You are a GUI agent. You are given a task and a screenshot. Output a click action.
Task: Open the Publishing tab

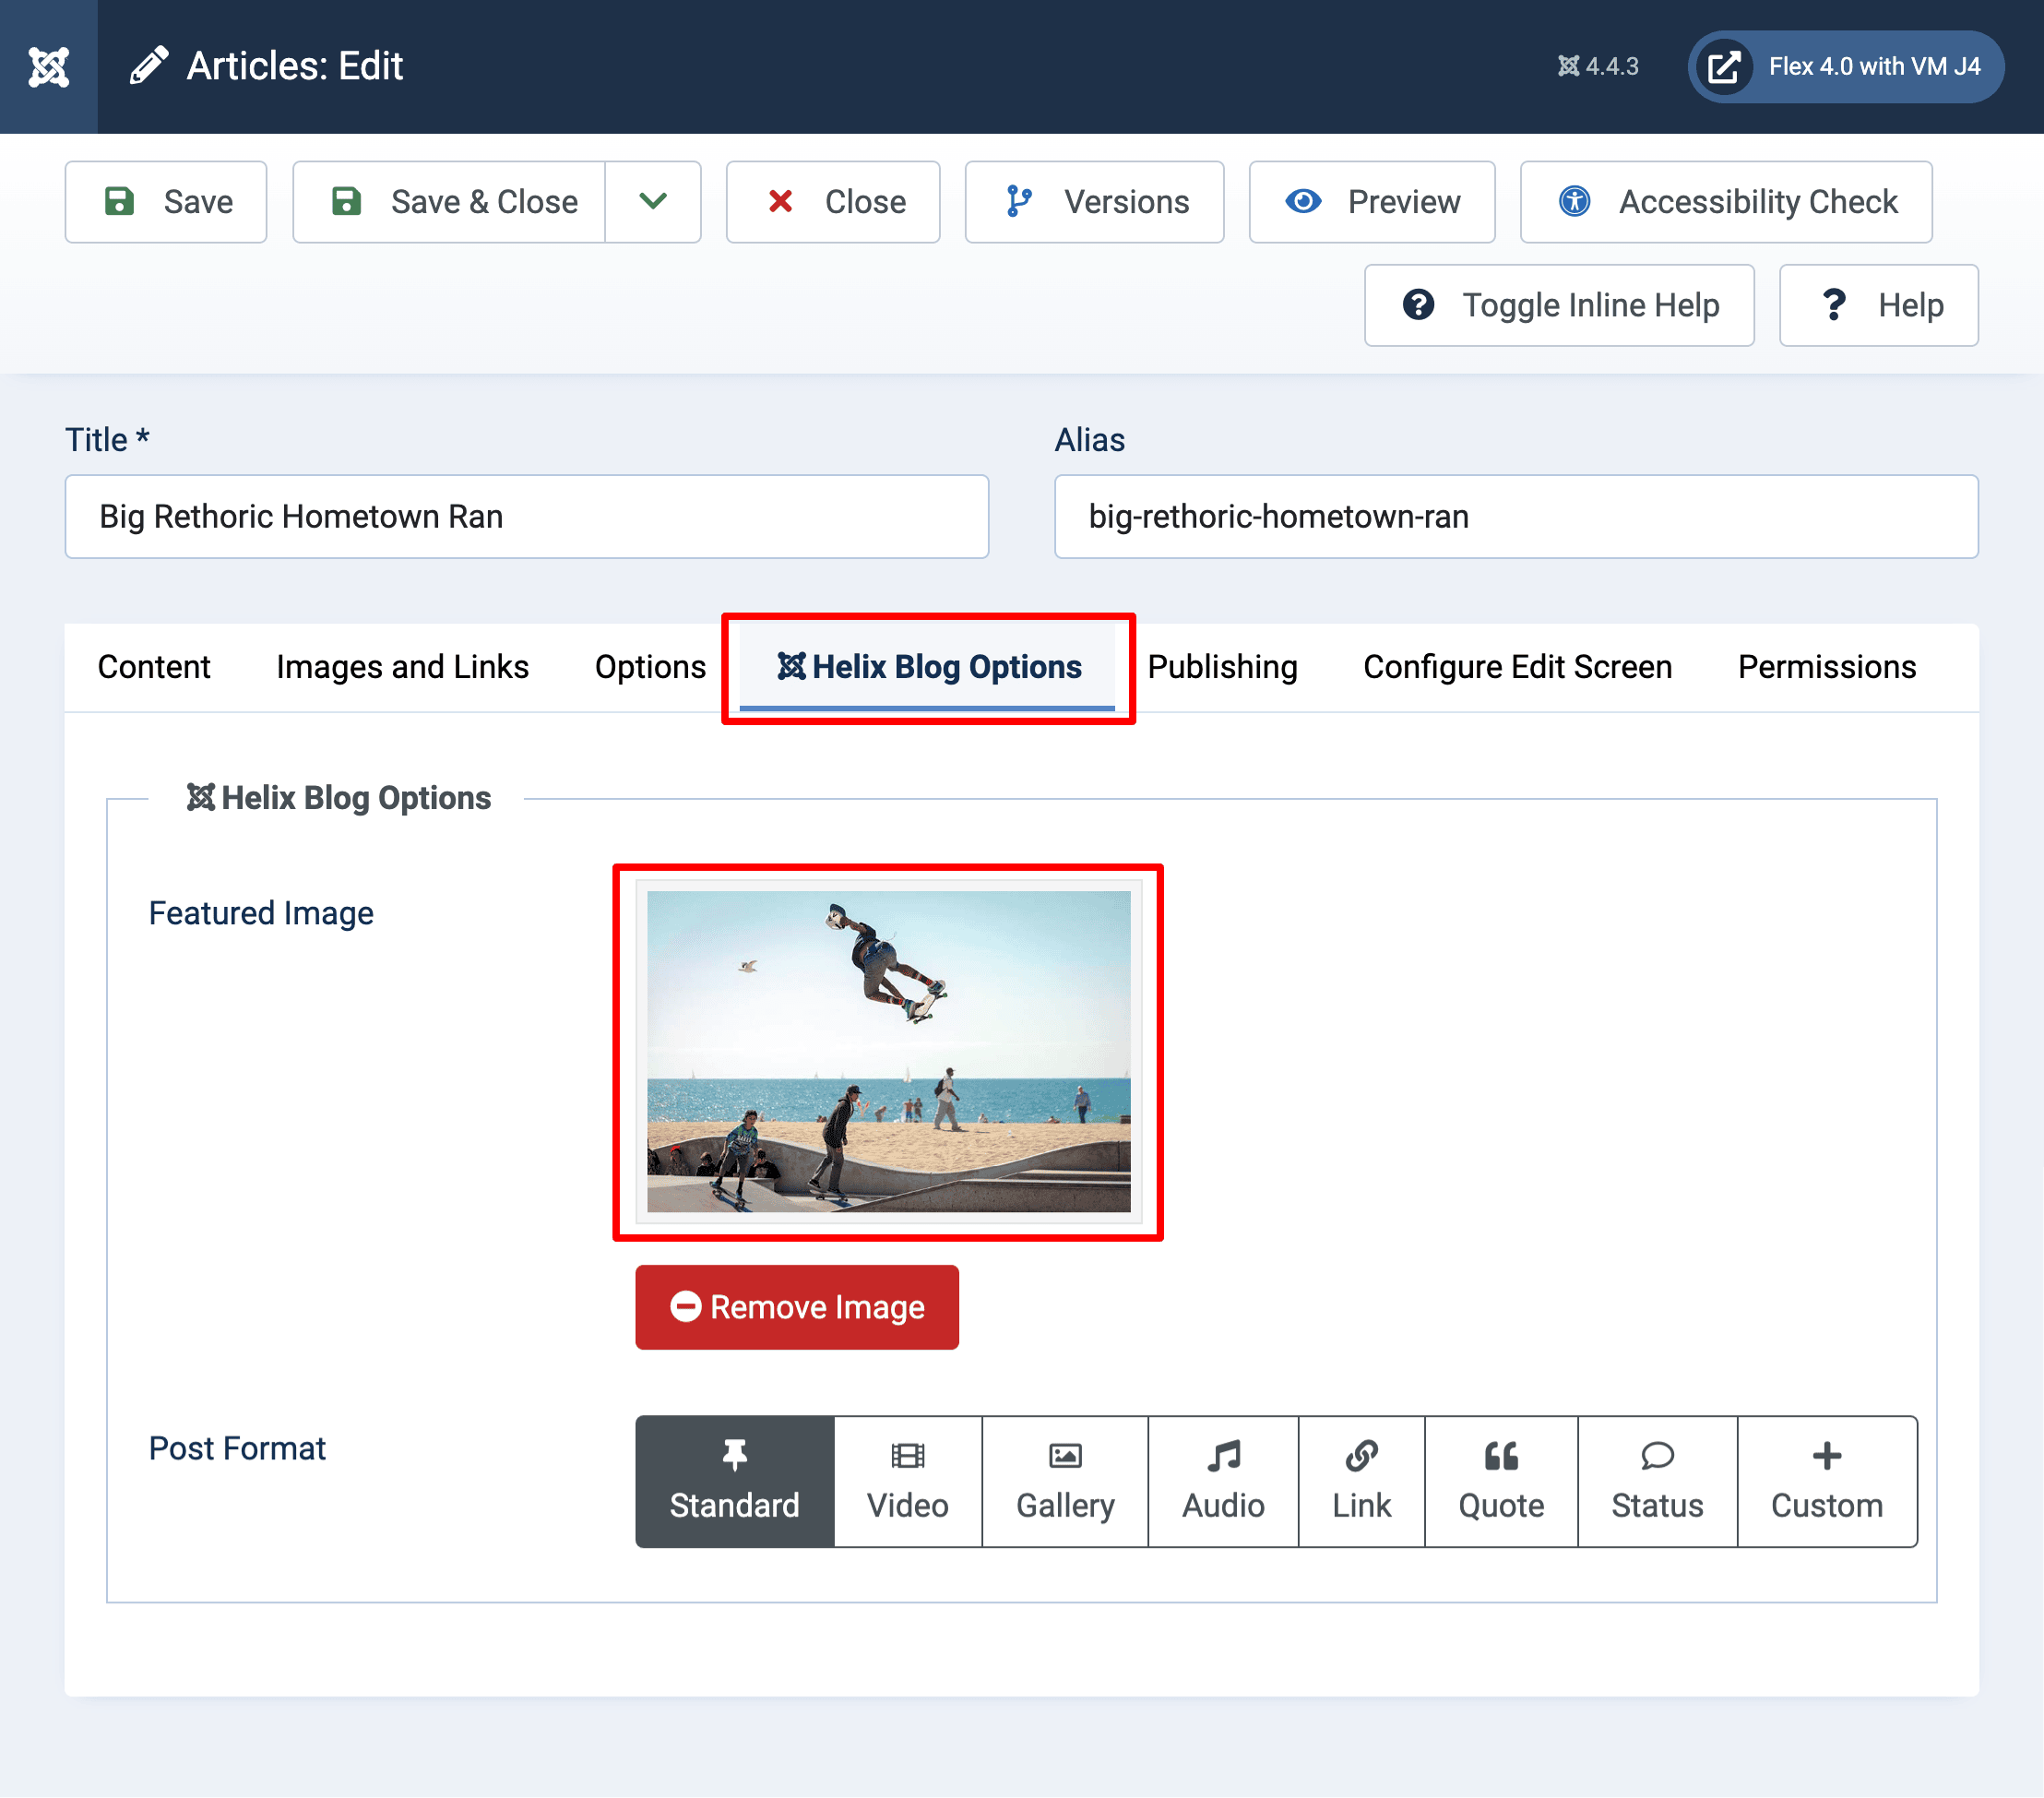tap(1222, 666)
